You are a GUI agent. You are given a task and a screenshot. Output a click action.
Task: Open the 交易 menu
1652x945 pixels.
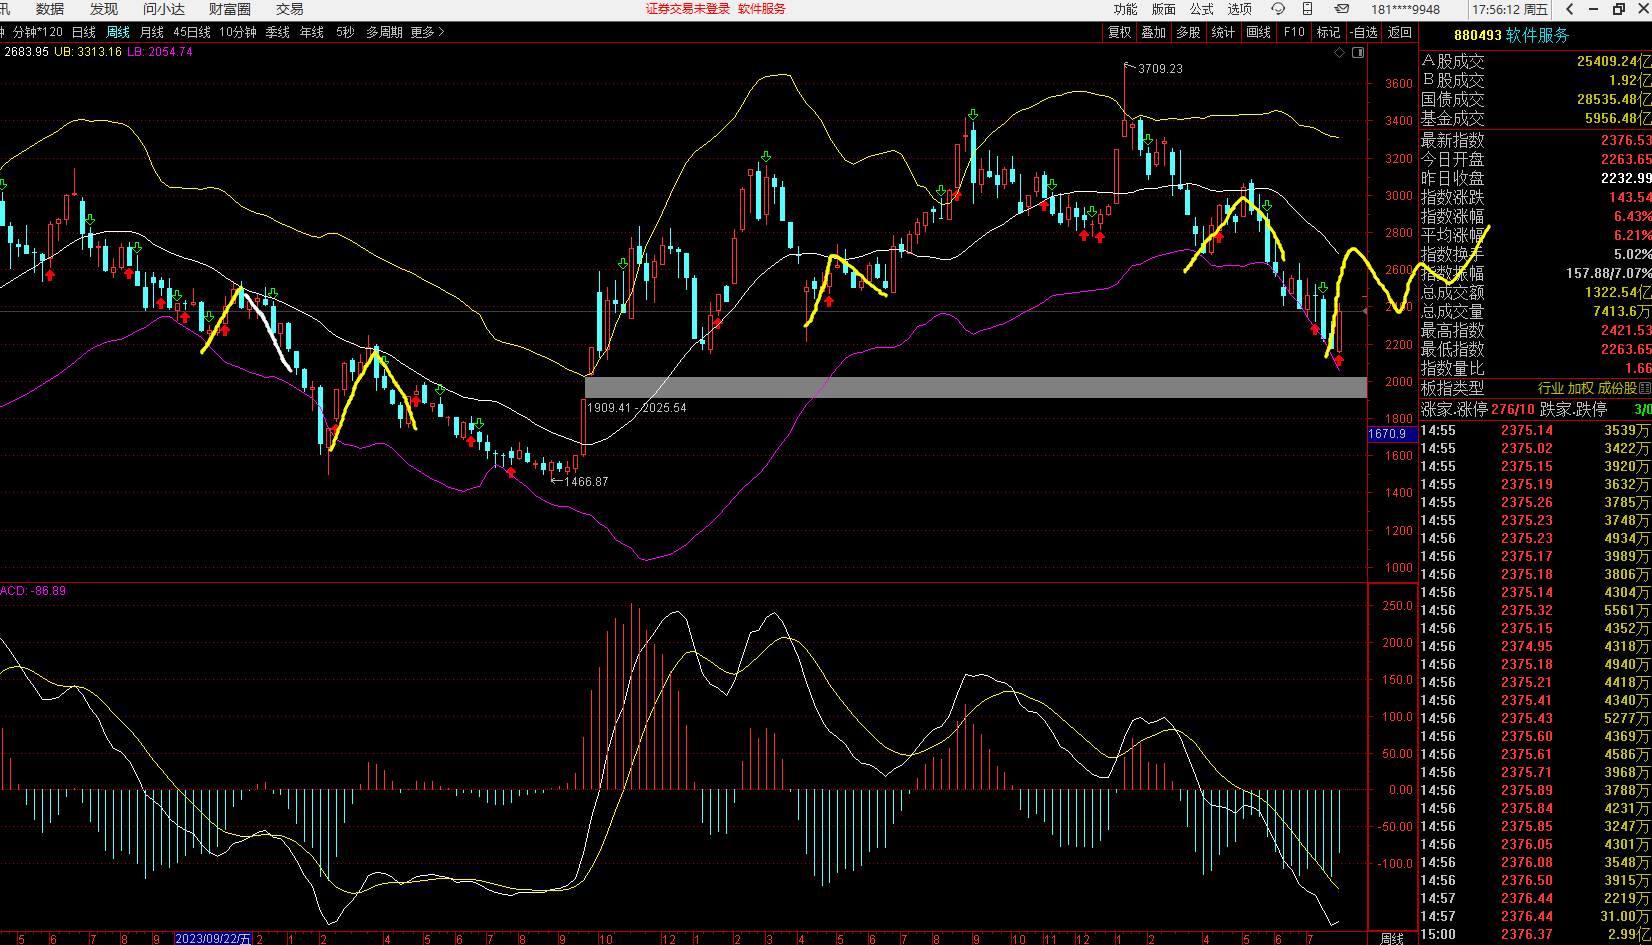290,9
